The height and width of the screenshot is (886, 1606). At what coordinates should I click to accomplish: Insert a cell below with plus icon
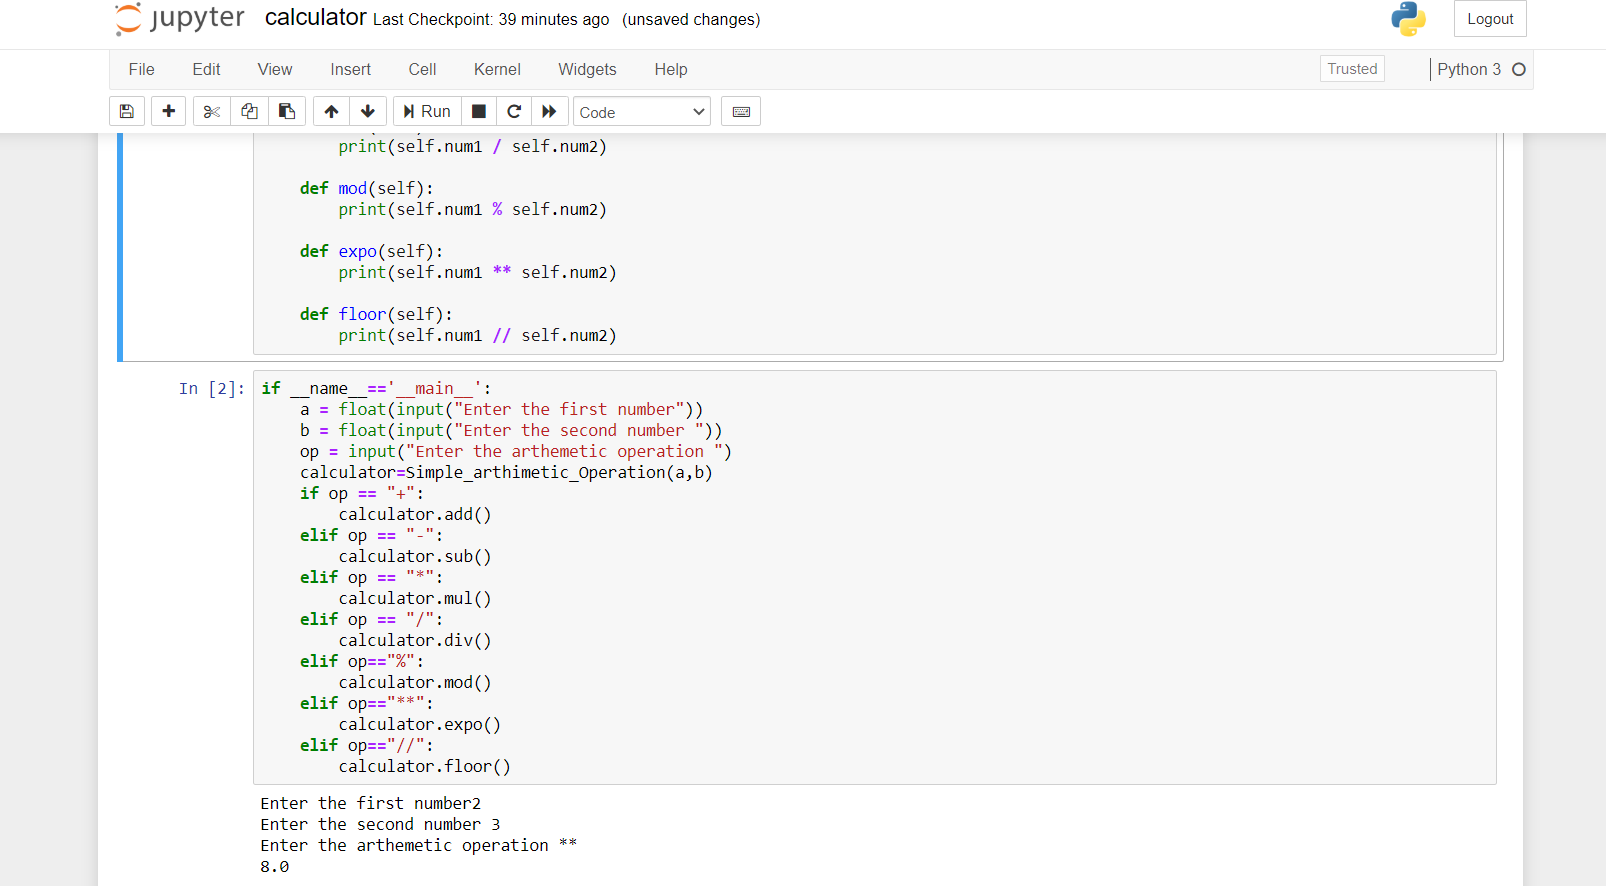pos(169,111)
